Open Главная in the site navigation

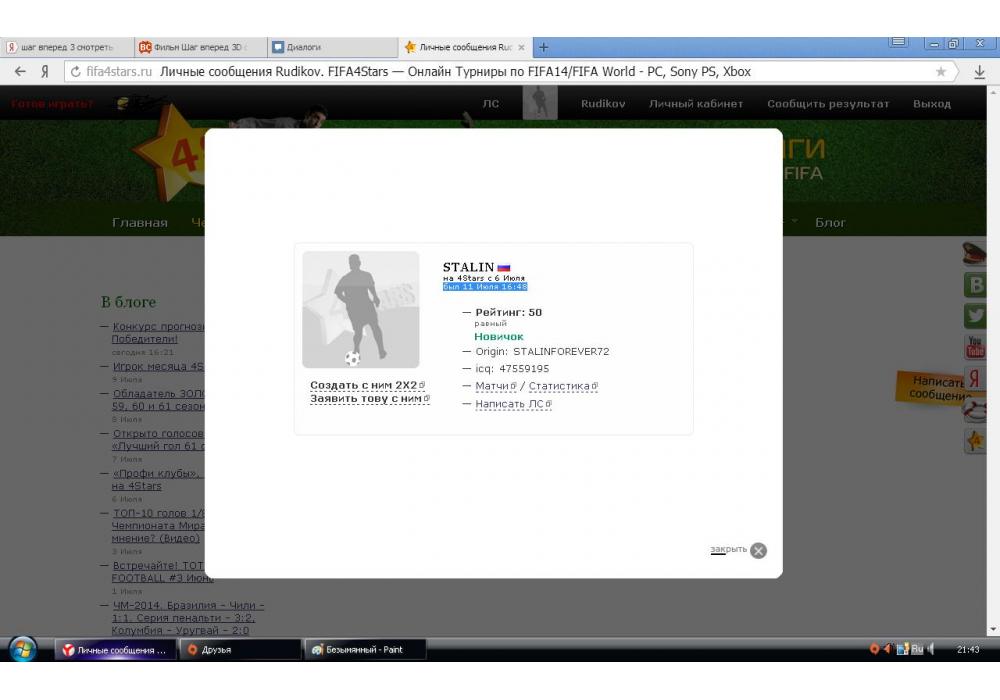tap(140, 222)
